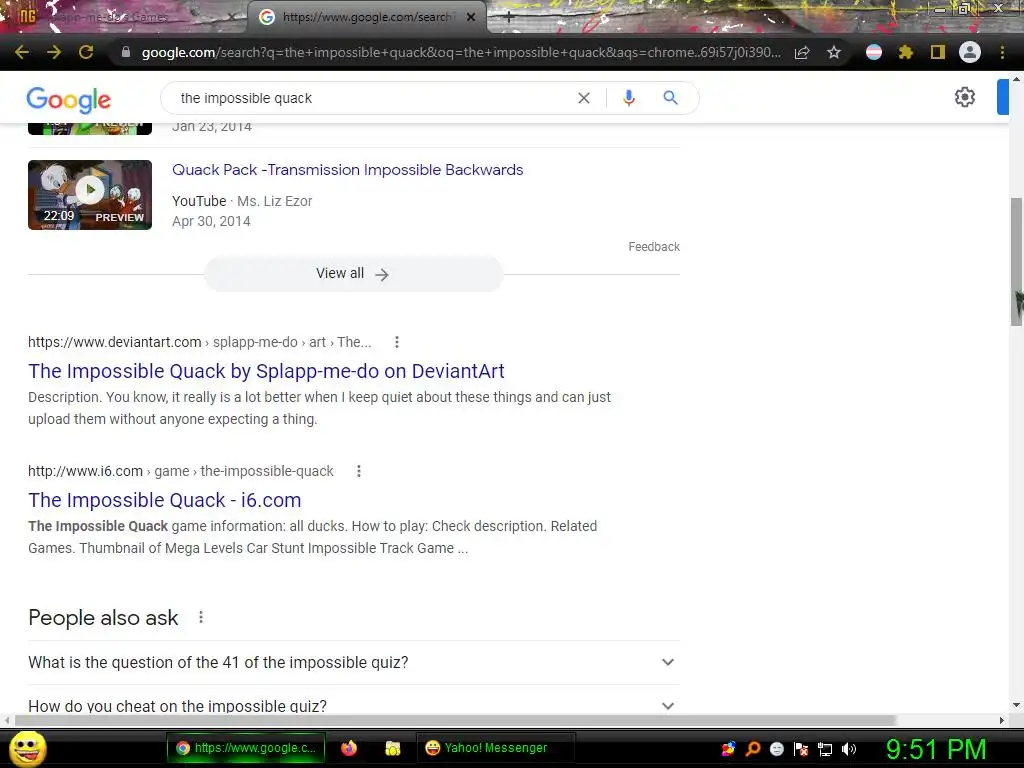Click the 'People also ask' heading
Image resolution: width=1024 pixels, height=768 pixels.
click(103, 618)
